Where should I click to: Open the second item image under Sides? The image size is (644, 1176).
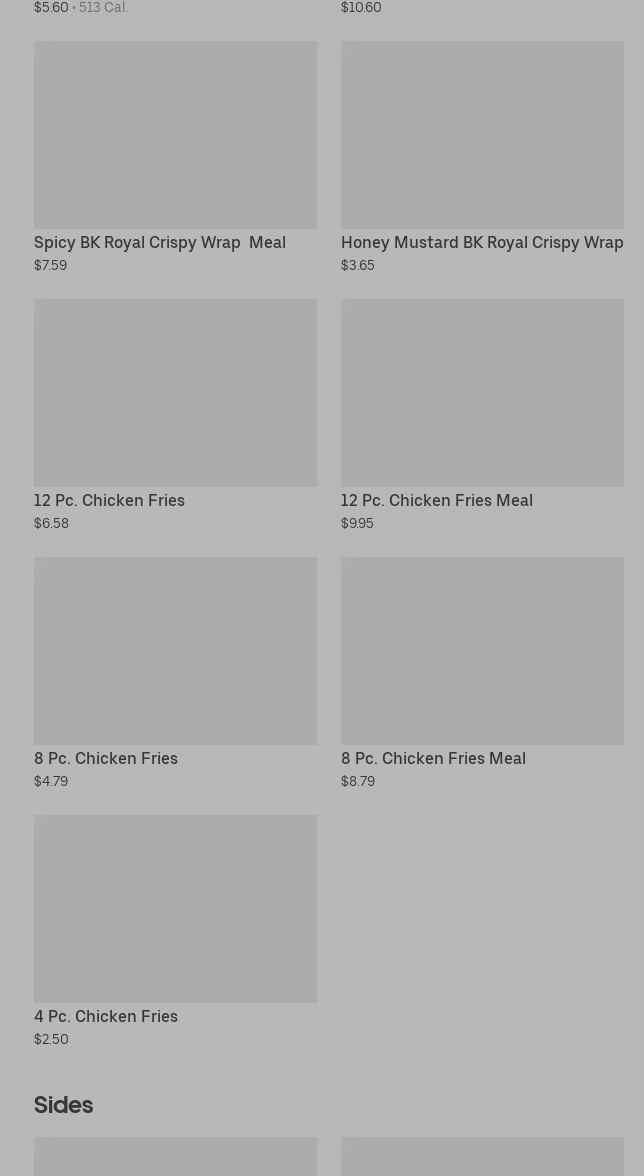(x=482, y=1156)
